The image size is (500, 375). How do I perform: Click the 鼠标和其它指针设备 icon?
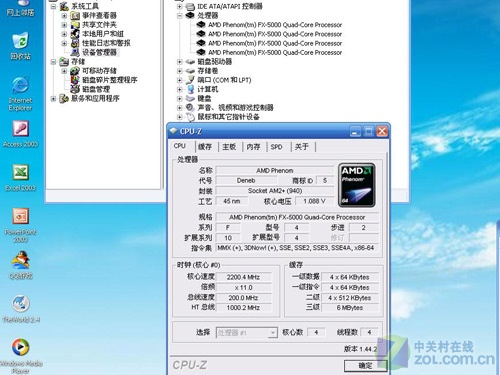190,117
